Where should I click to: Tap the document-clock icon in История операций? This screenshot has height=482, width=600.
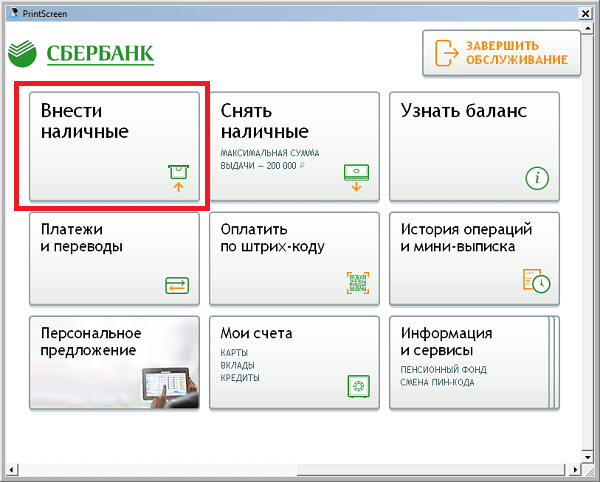[x=536, y=281]
